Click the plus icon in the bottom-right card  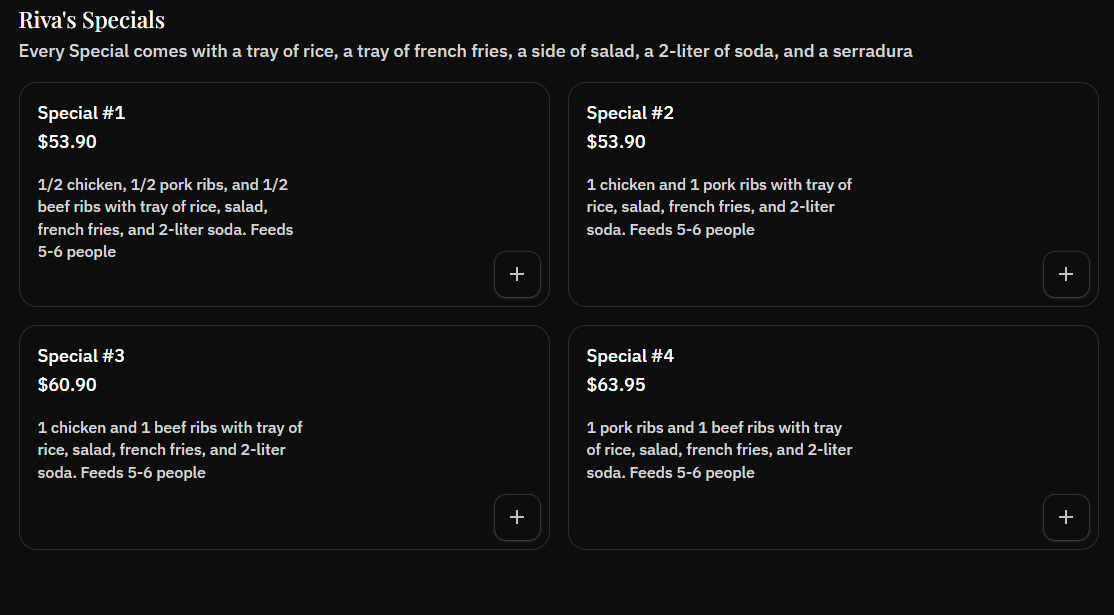(x=1066, y=517)
